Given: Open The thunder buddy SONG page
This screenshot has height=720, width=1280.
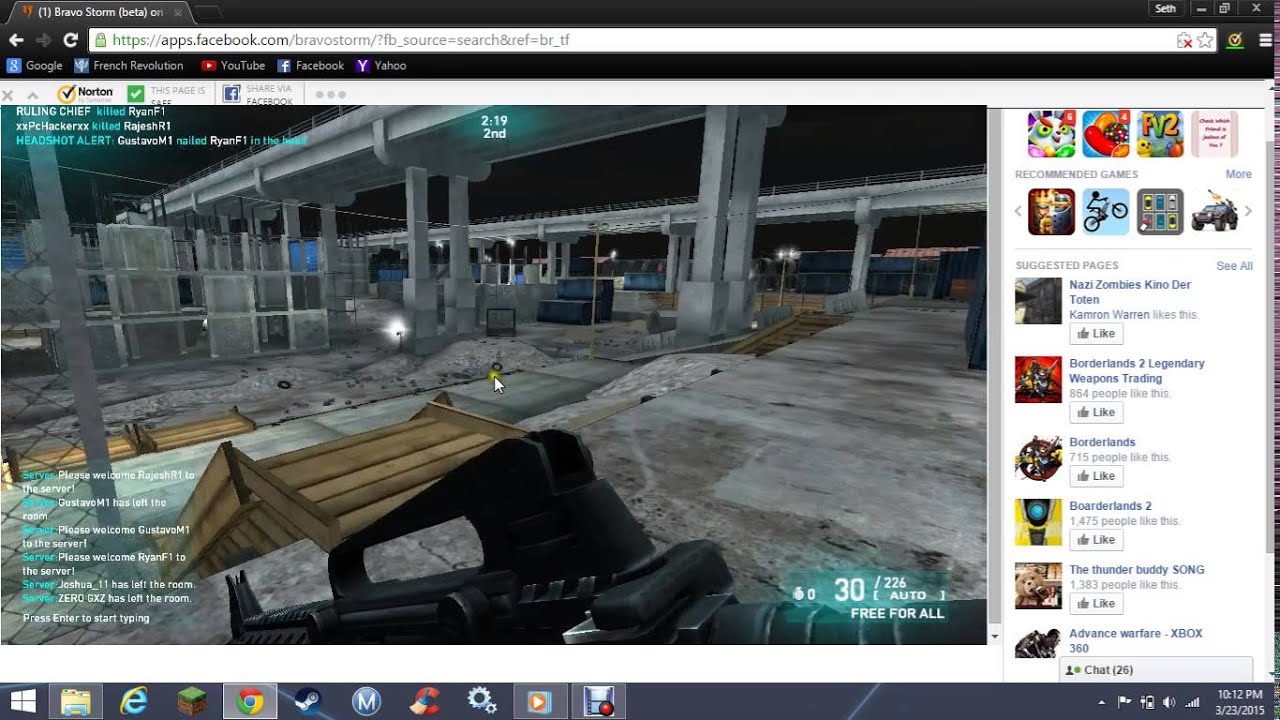Looking at the screenshot, I should pos(1137,570).
